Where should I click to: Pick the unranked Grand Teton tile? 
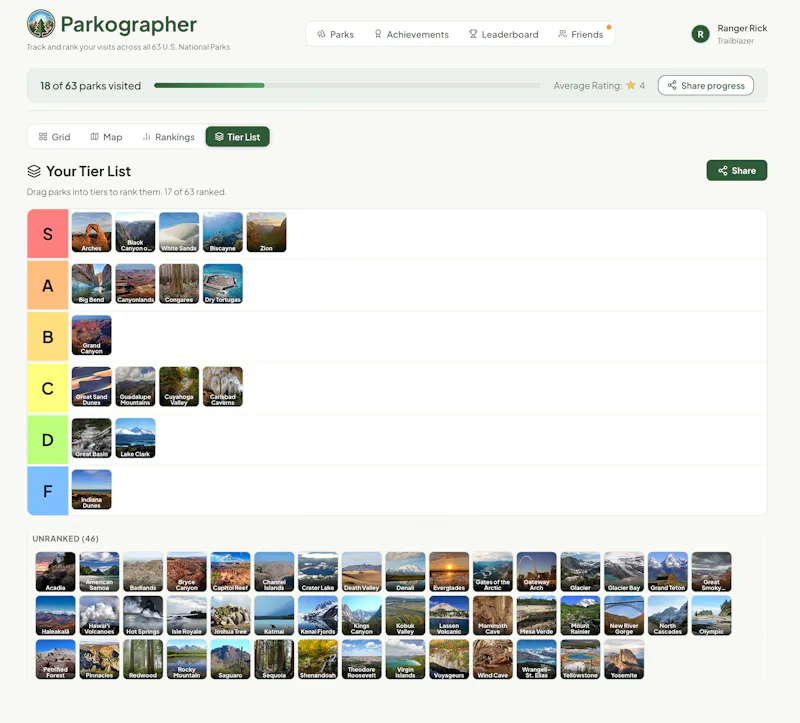click(668, 572)
